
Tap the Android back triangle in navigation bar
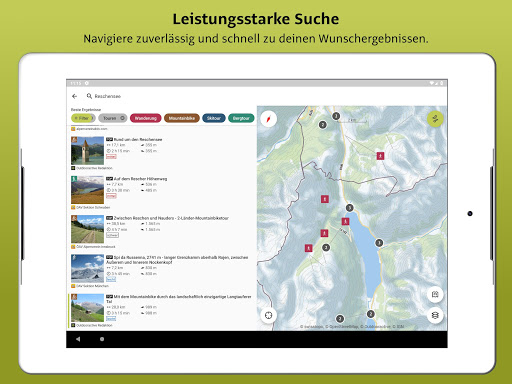pos(78,339)
